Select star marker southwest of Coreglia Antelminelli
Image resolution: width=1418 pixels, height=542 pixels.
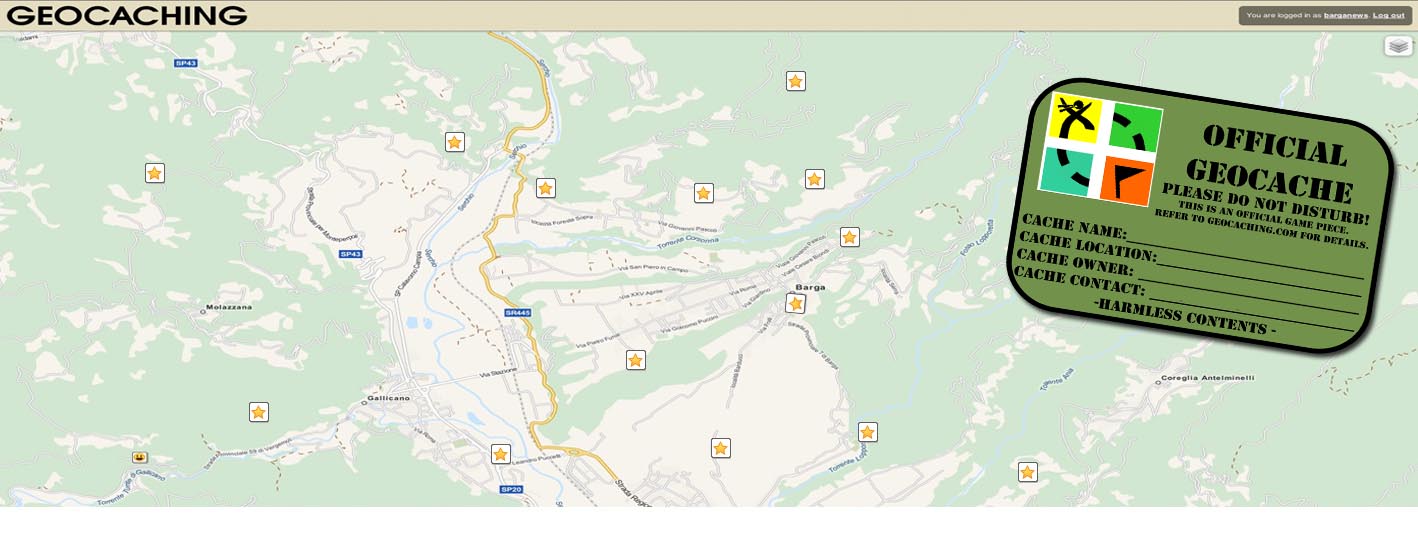(x=1027, y=472)
